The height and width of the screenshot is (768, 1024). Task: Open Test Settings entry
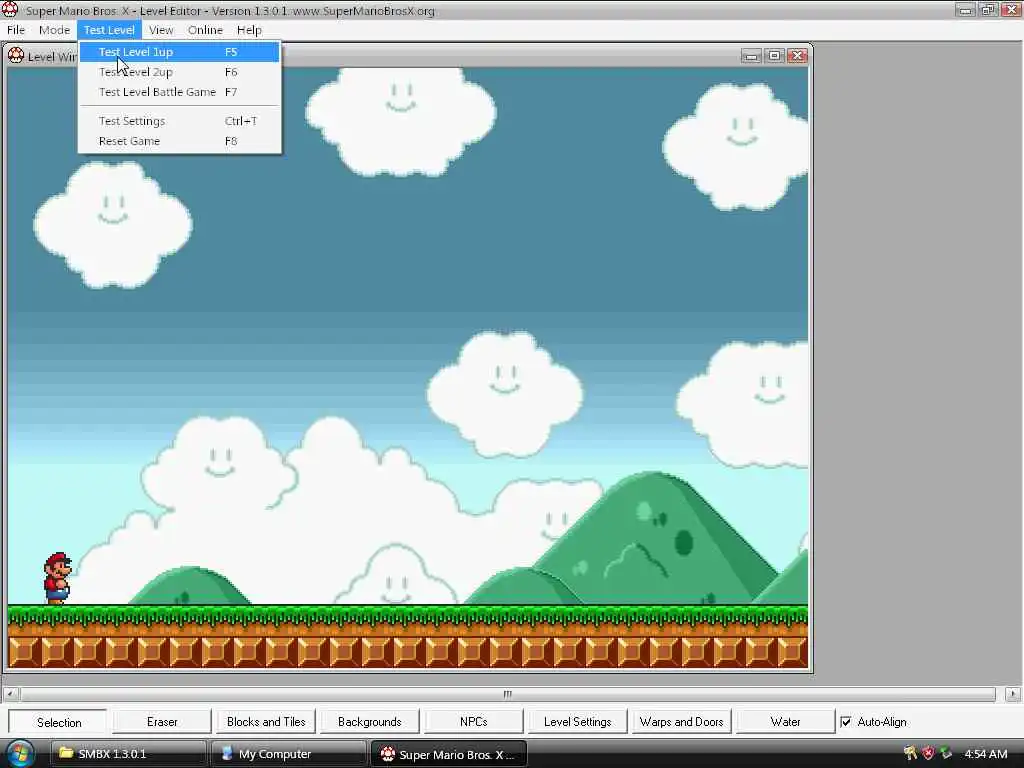[180, 121]
